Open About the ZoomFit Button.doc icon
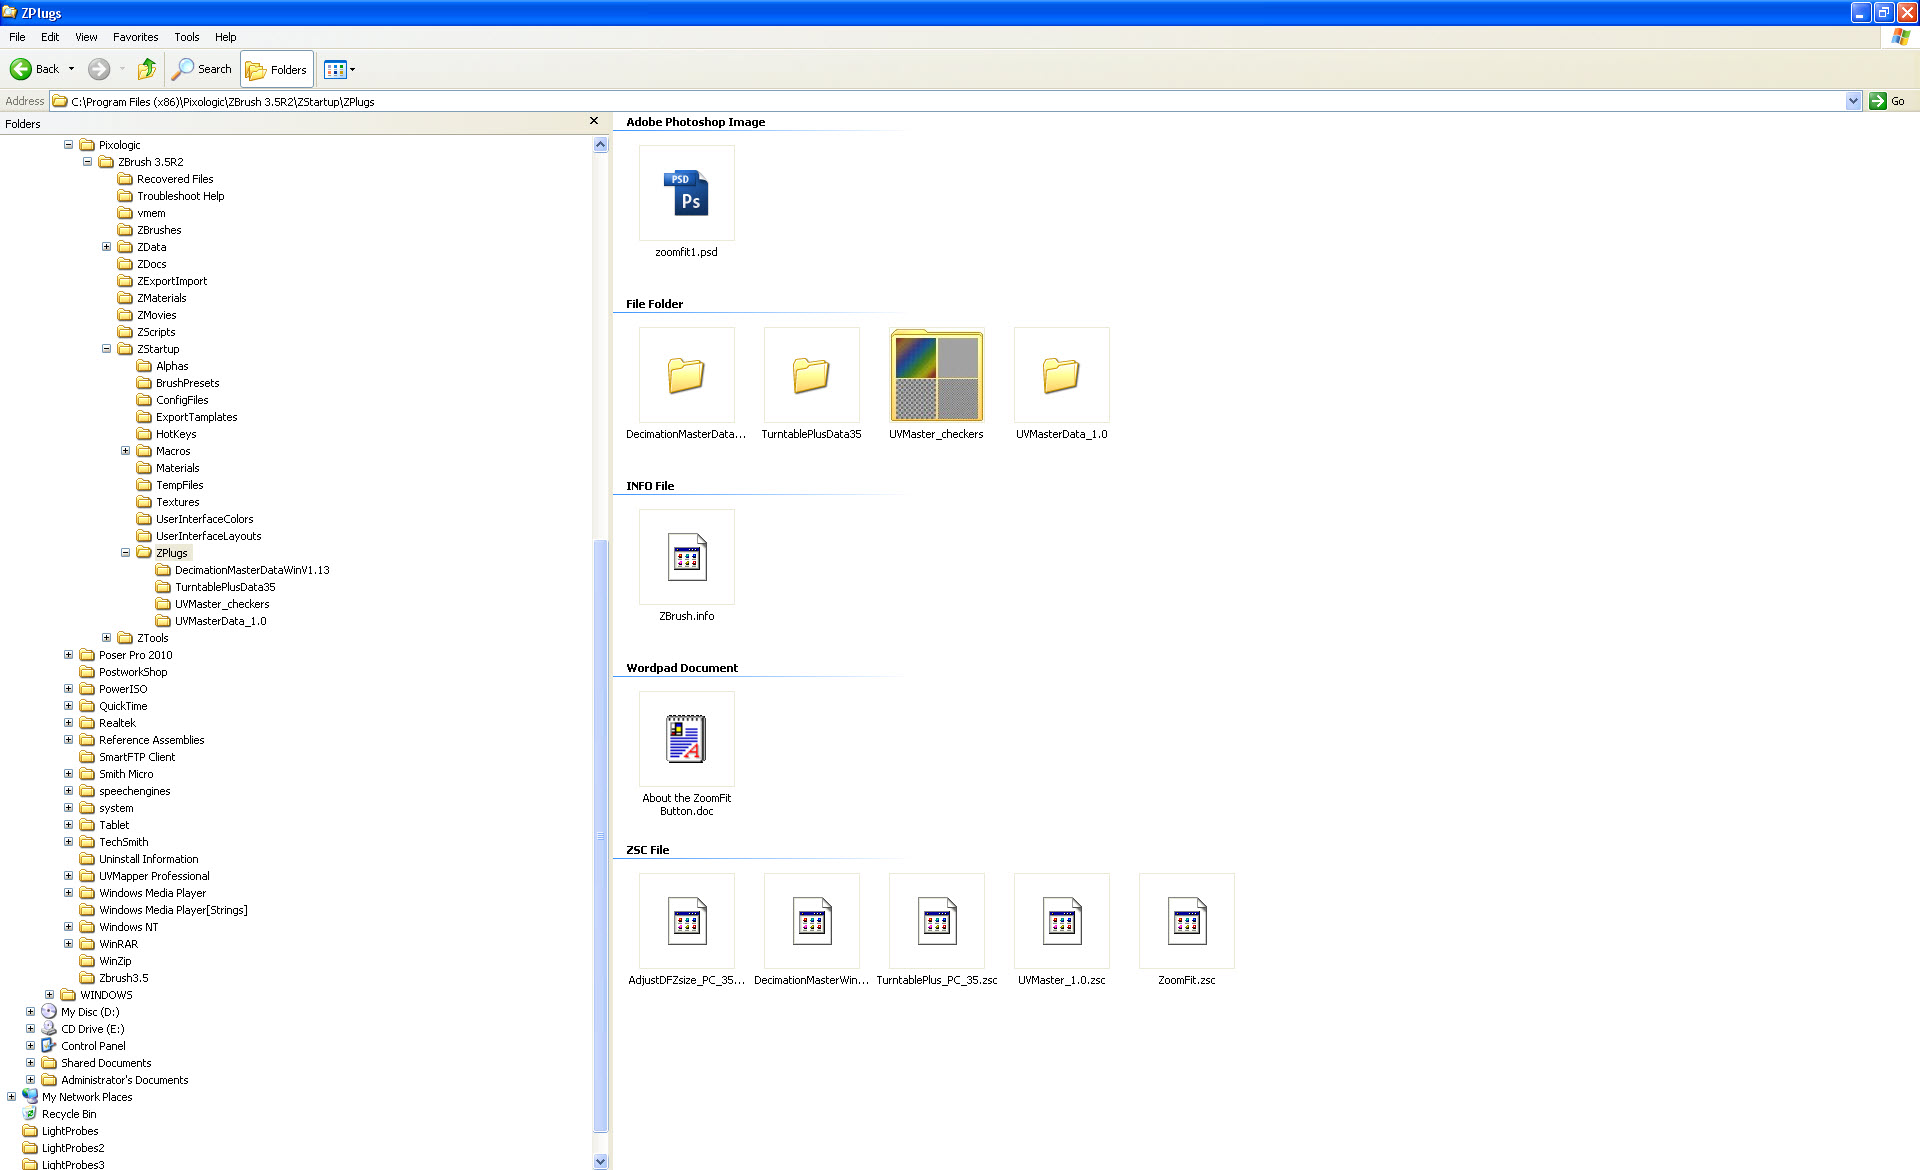This screenshot has height=1170, width=1920. click(686, 739)
